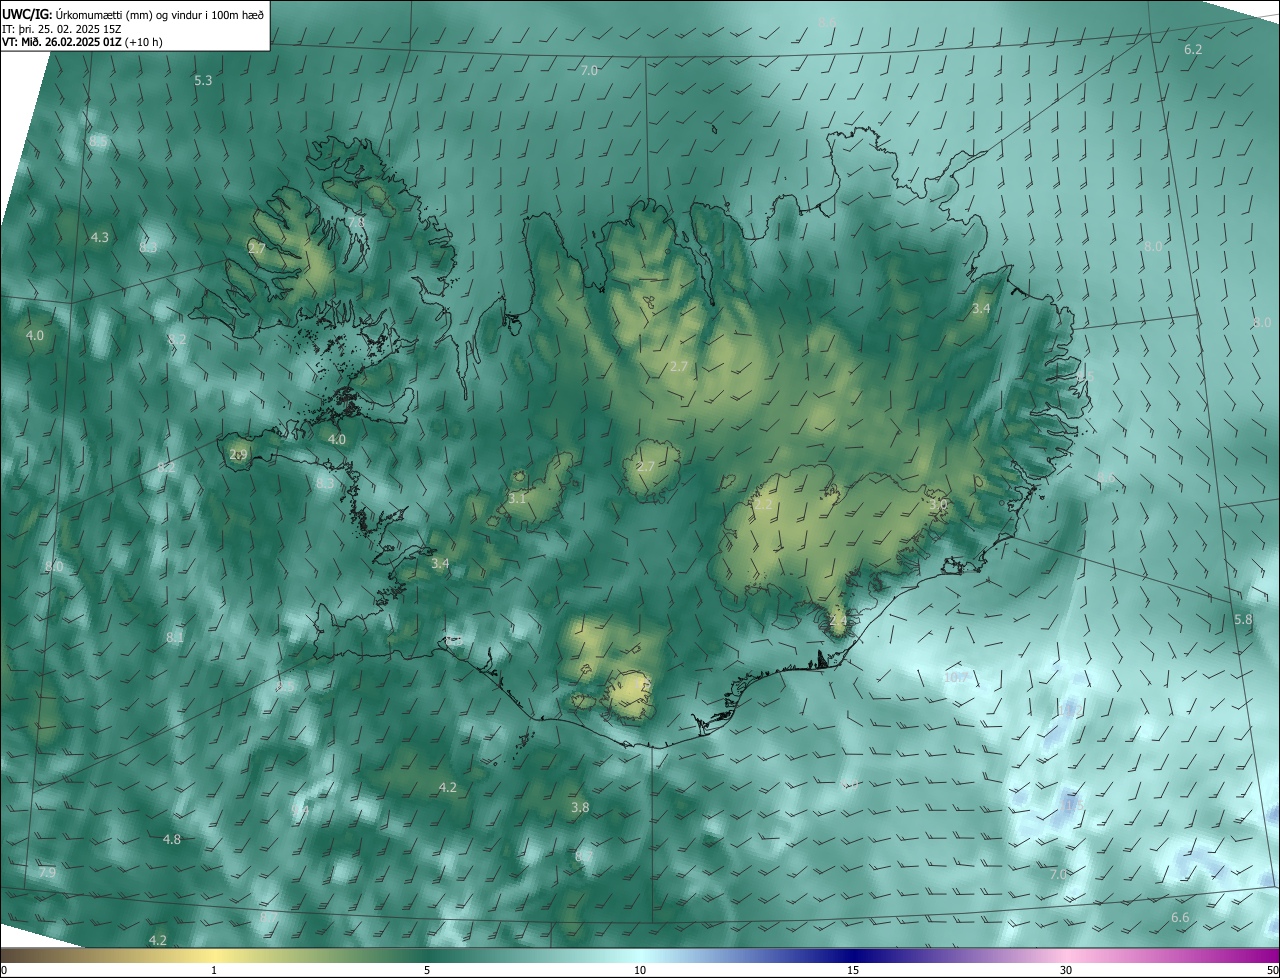Viewport: 1280px width, 978px height.
Task: Click the 'UWC/IG:' title label
Action: pos(26,14)
